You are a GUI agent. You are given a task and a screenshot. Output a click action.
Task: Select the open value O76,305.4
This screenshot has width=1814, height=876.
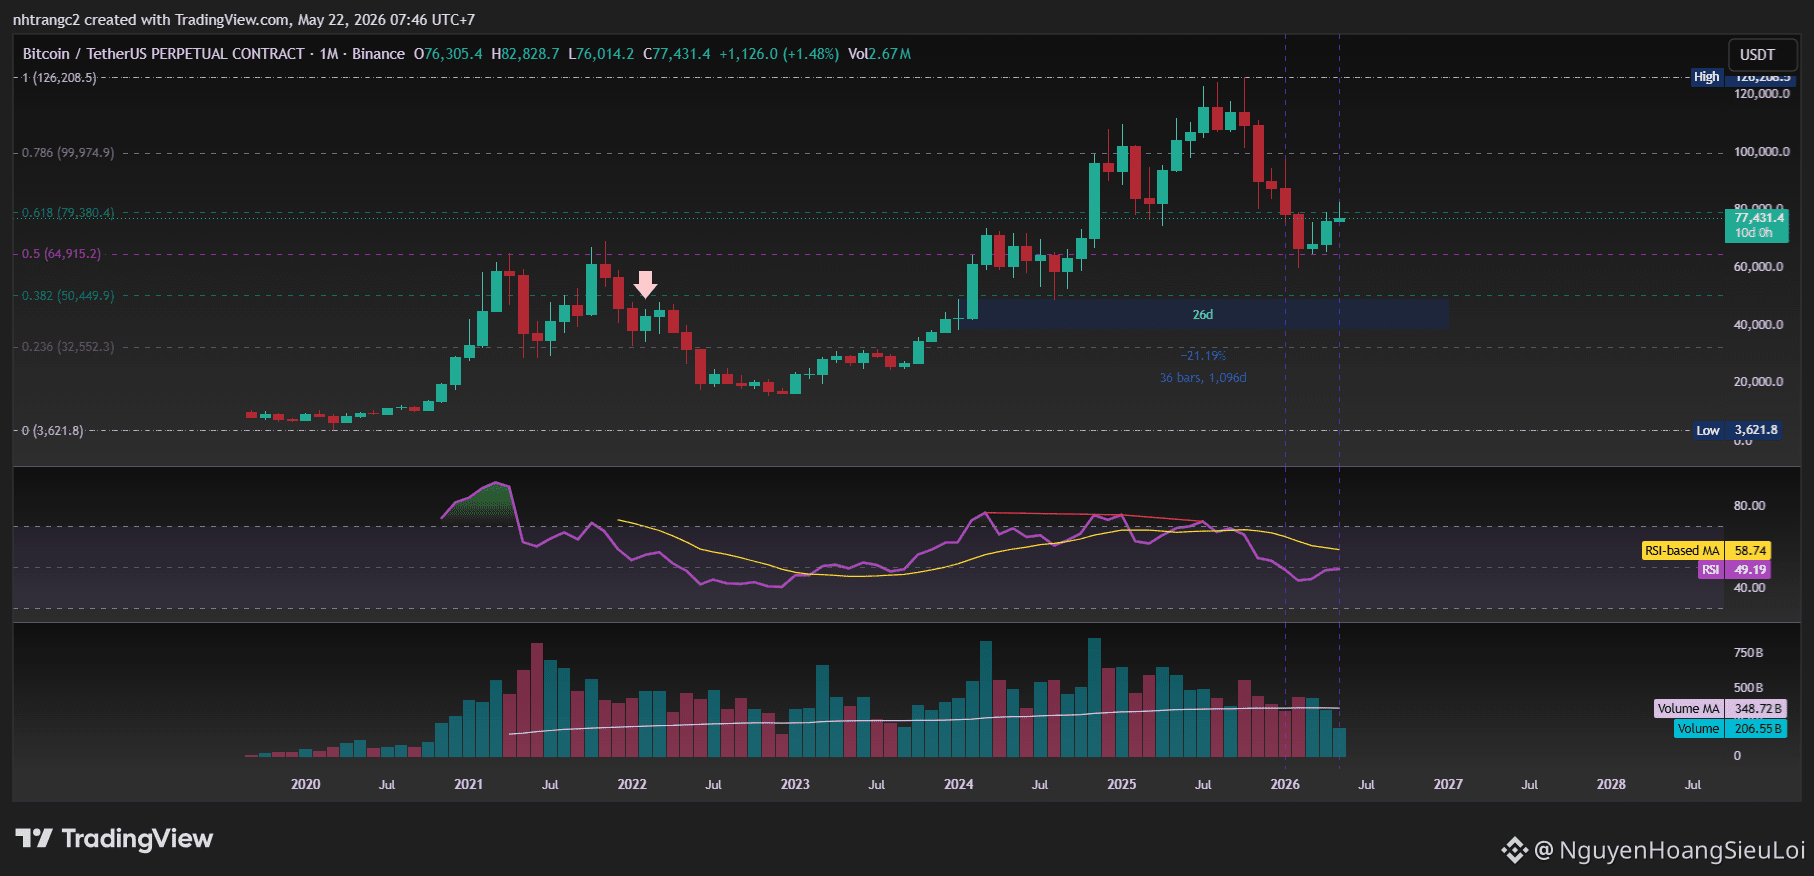tap(448, 54)
